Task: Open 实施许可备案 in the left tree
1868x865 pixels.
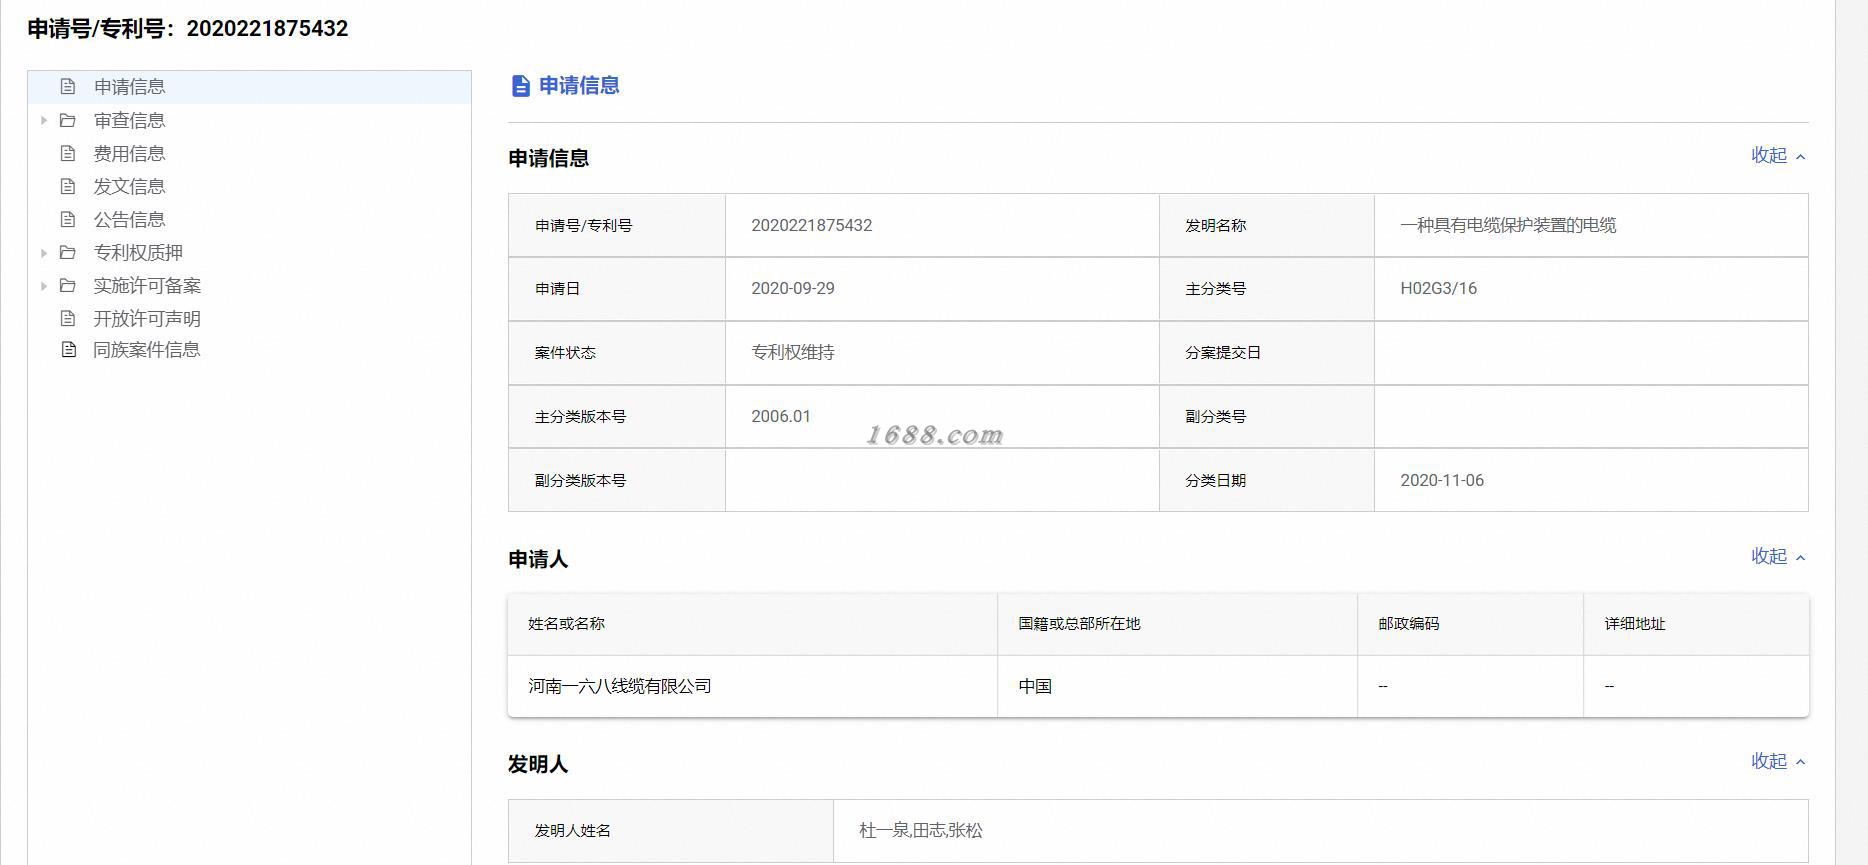Action: pyautogui.click(x=147, y=285)
